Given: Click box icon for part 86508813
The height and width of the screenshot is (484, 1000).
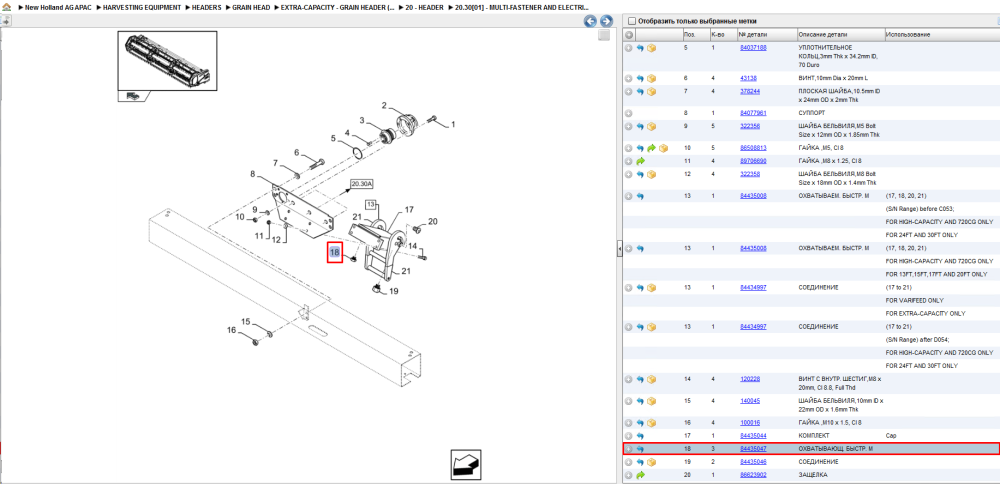Looking at the screenshot, I should click(x=663, y=148).
